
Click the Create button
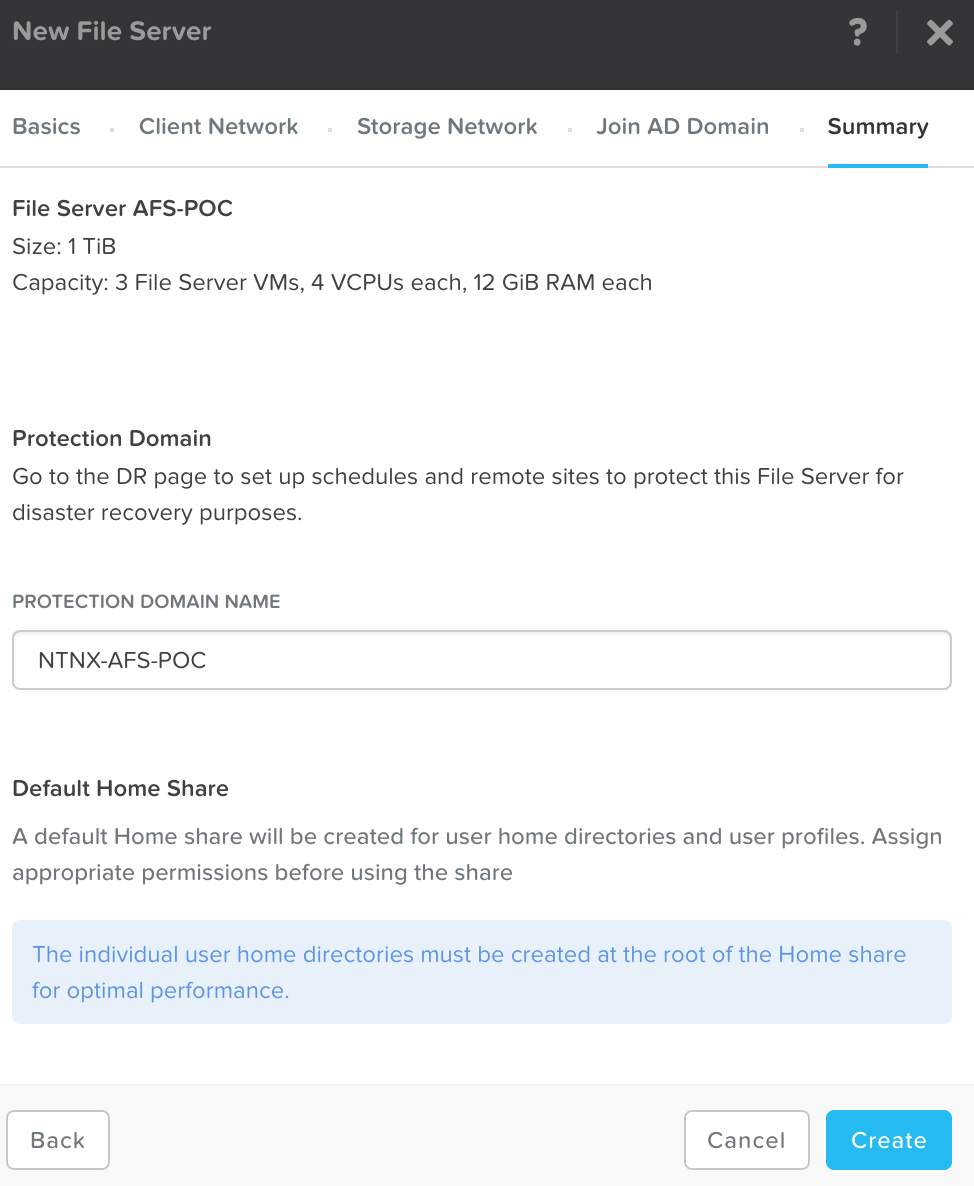(888, 1140)
